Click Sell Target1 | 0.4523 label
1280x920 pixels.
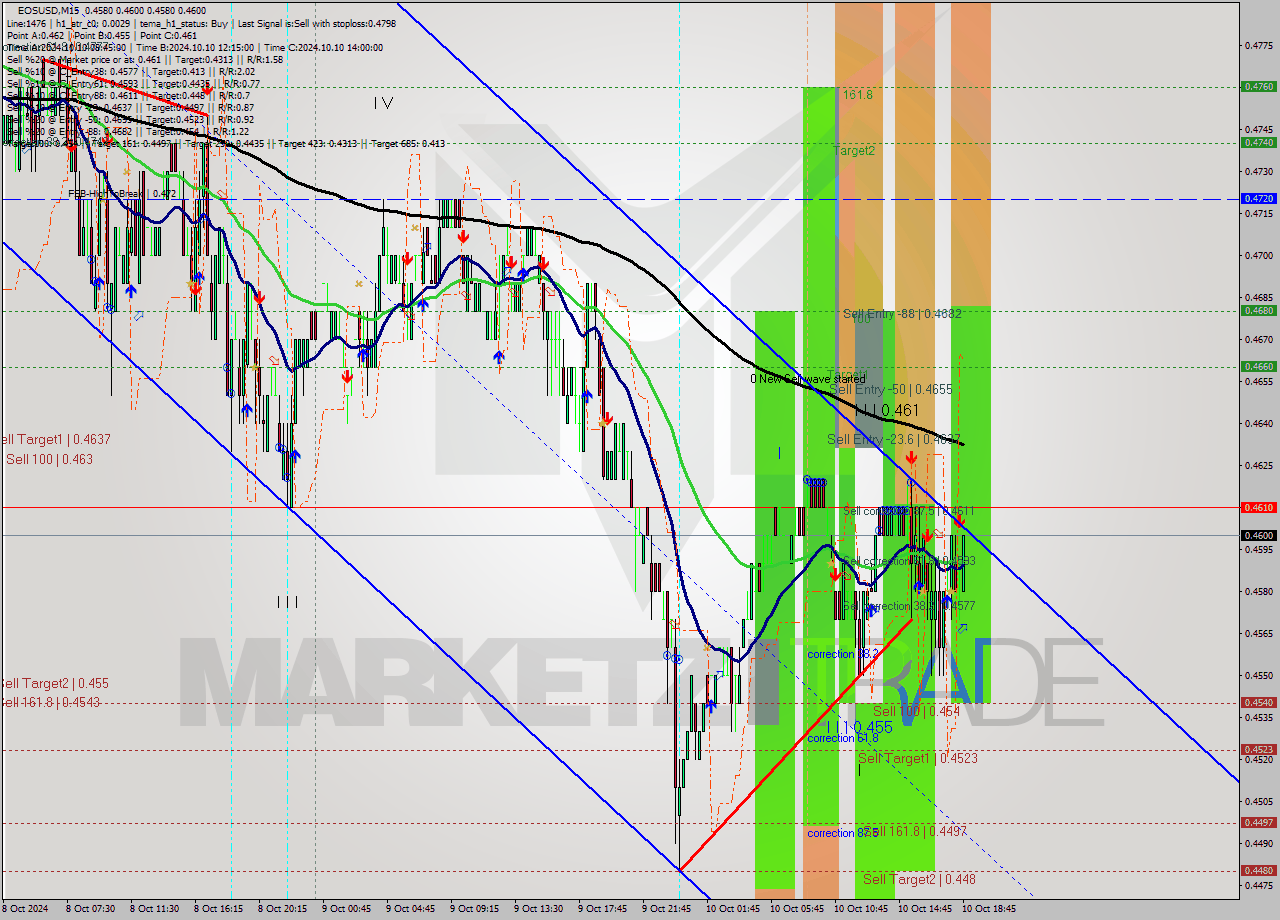[x=918, y=758]
